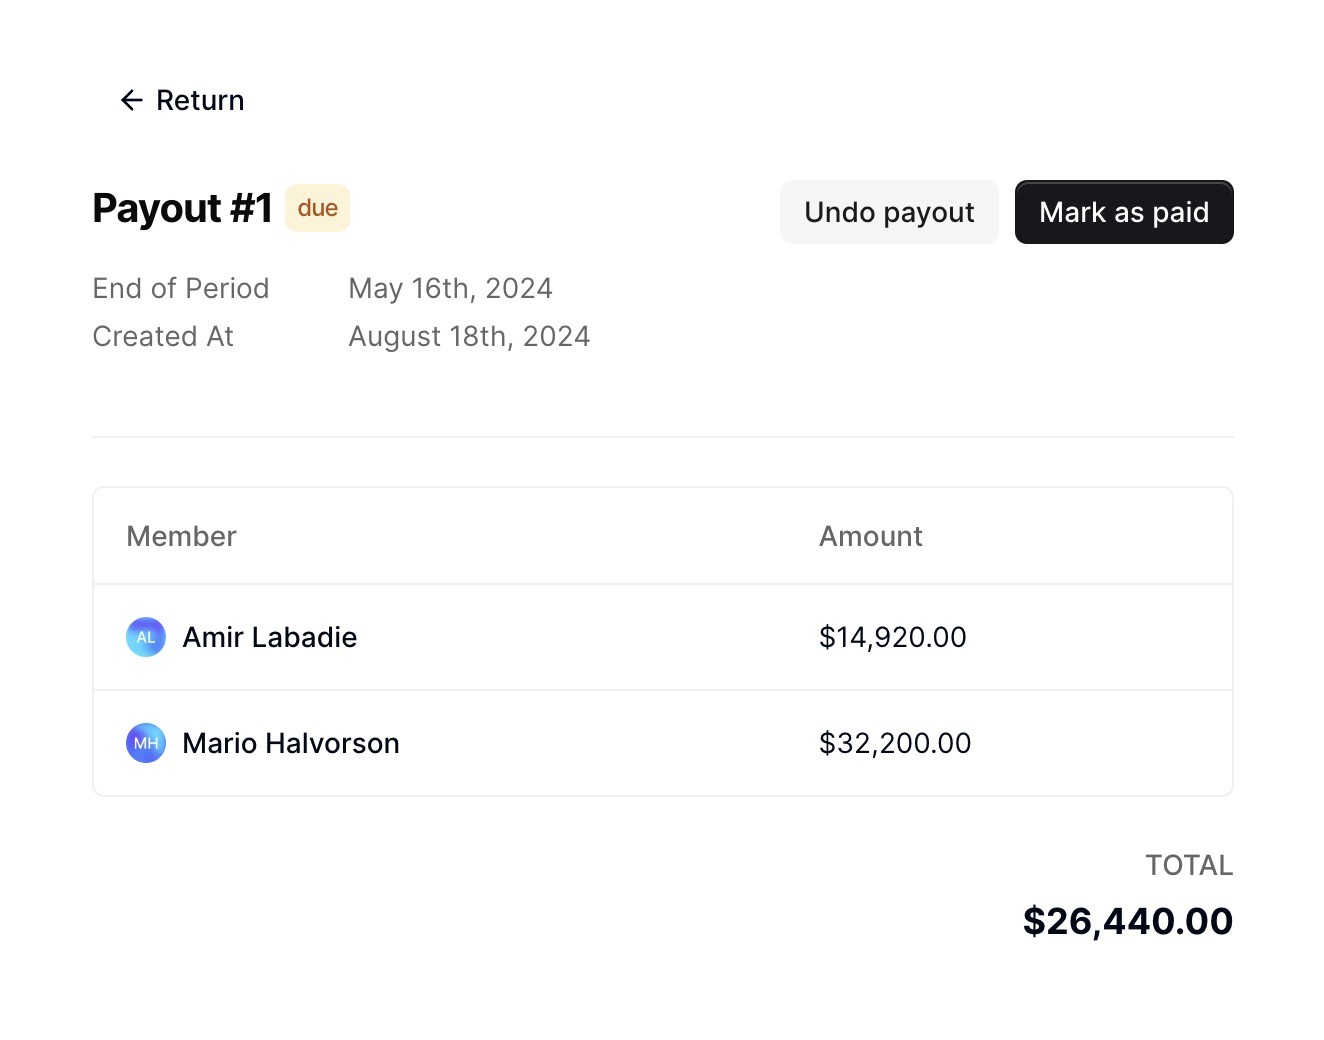
Task: Click the $14,920.00 amount
Action: pyautogui.click(x=892, y=637)
